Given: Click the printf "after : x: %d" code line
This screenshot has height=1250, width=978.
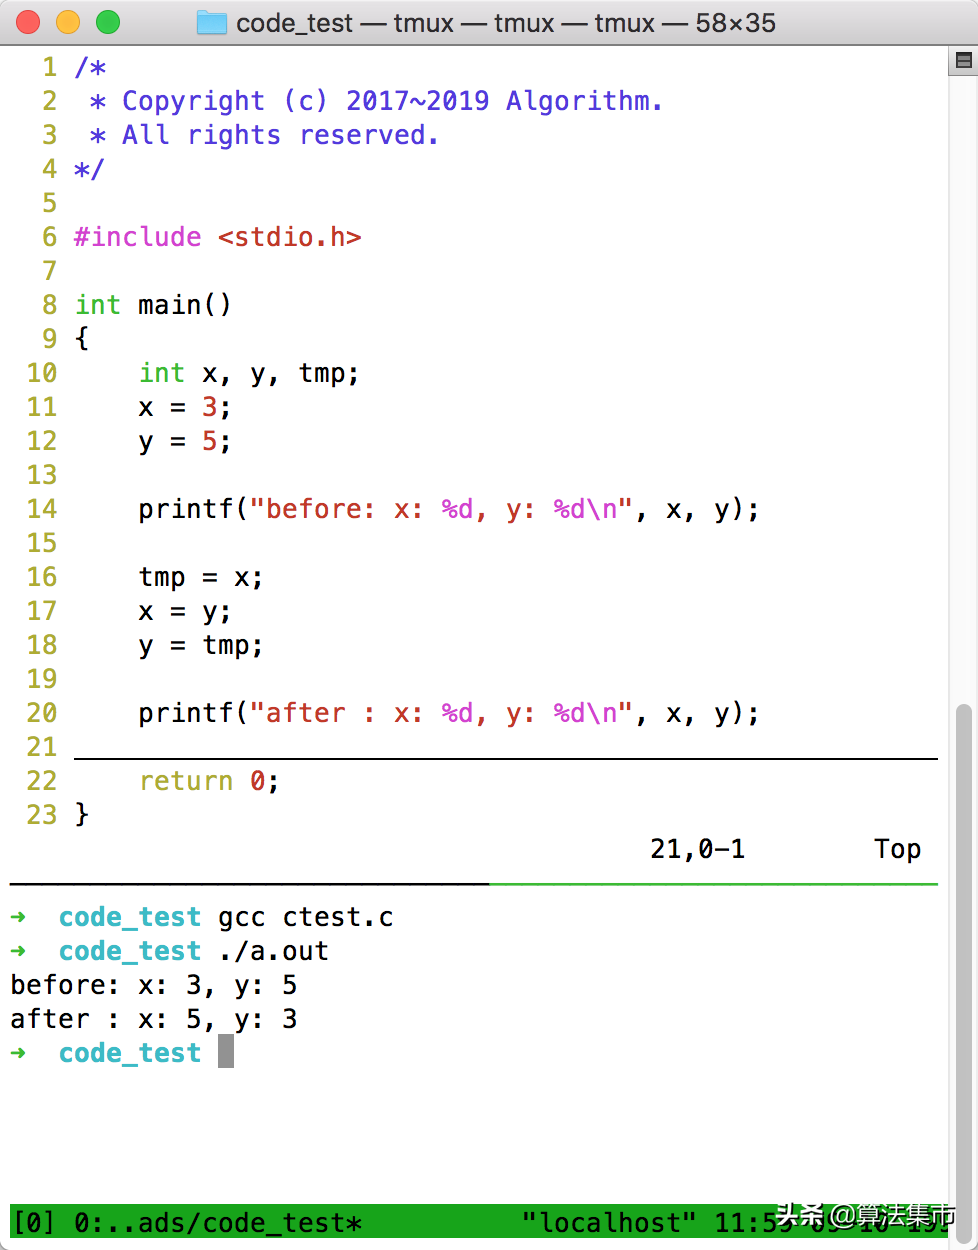Looking at the screenshot, I should 449,713.
